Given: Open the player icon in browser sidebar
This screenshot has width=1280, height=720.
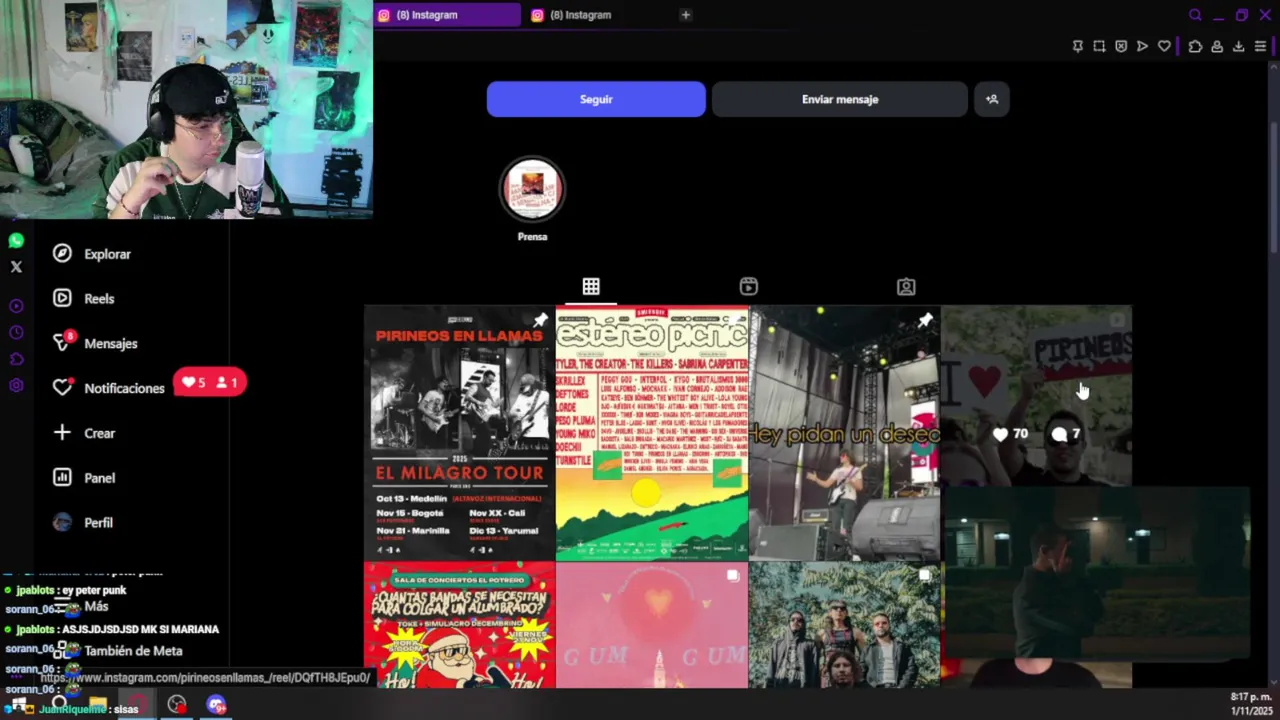Looking at the screenshot, I should (x=16, y=306).
